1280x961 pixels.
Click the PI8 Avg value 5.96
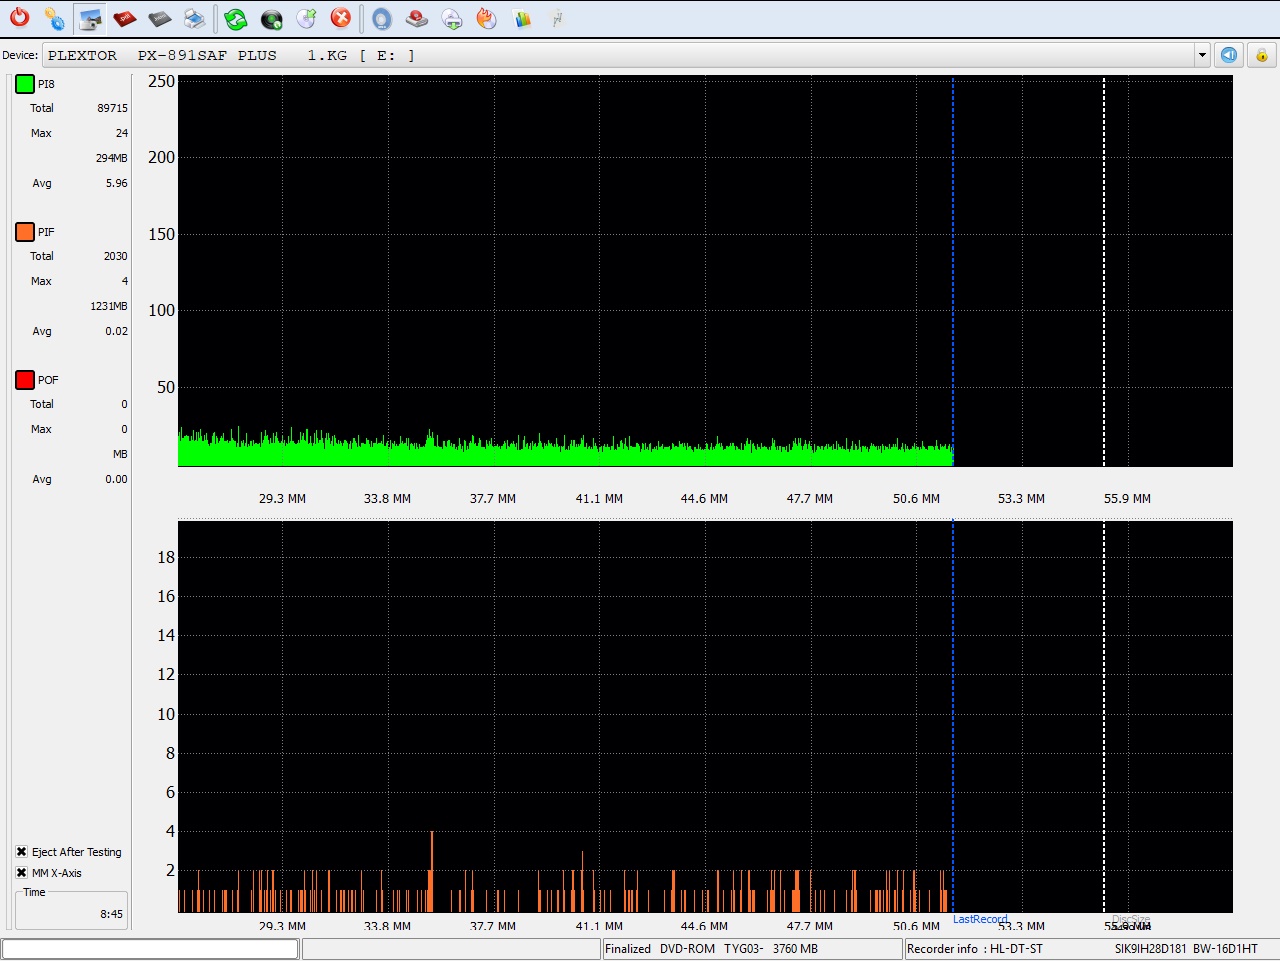pyautogui.click(x=116, y=183)
